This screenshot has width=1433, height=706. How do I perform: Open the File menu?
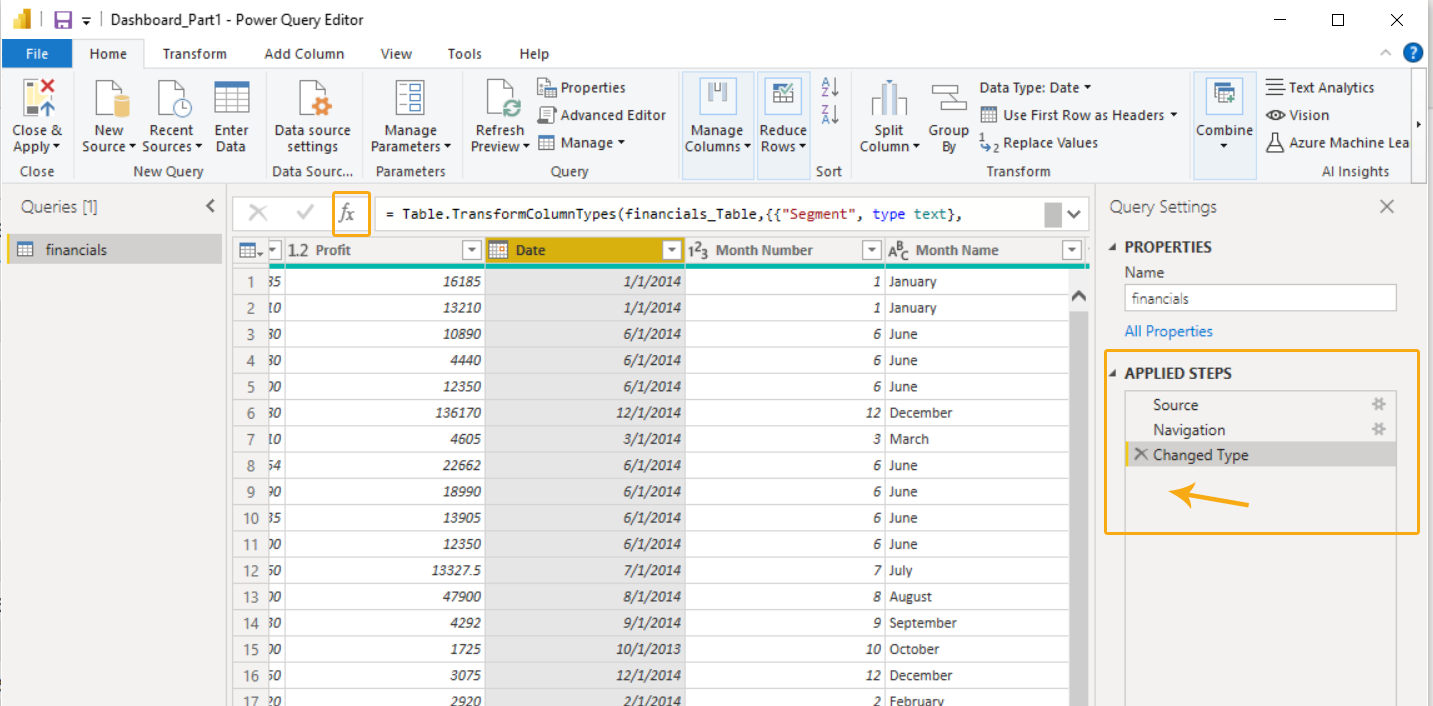point(37,54)
